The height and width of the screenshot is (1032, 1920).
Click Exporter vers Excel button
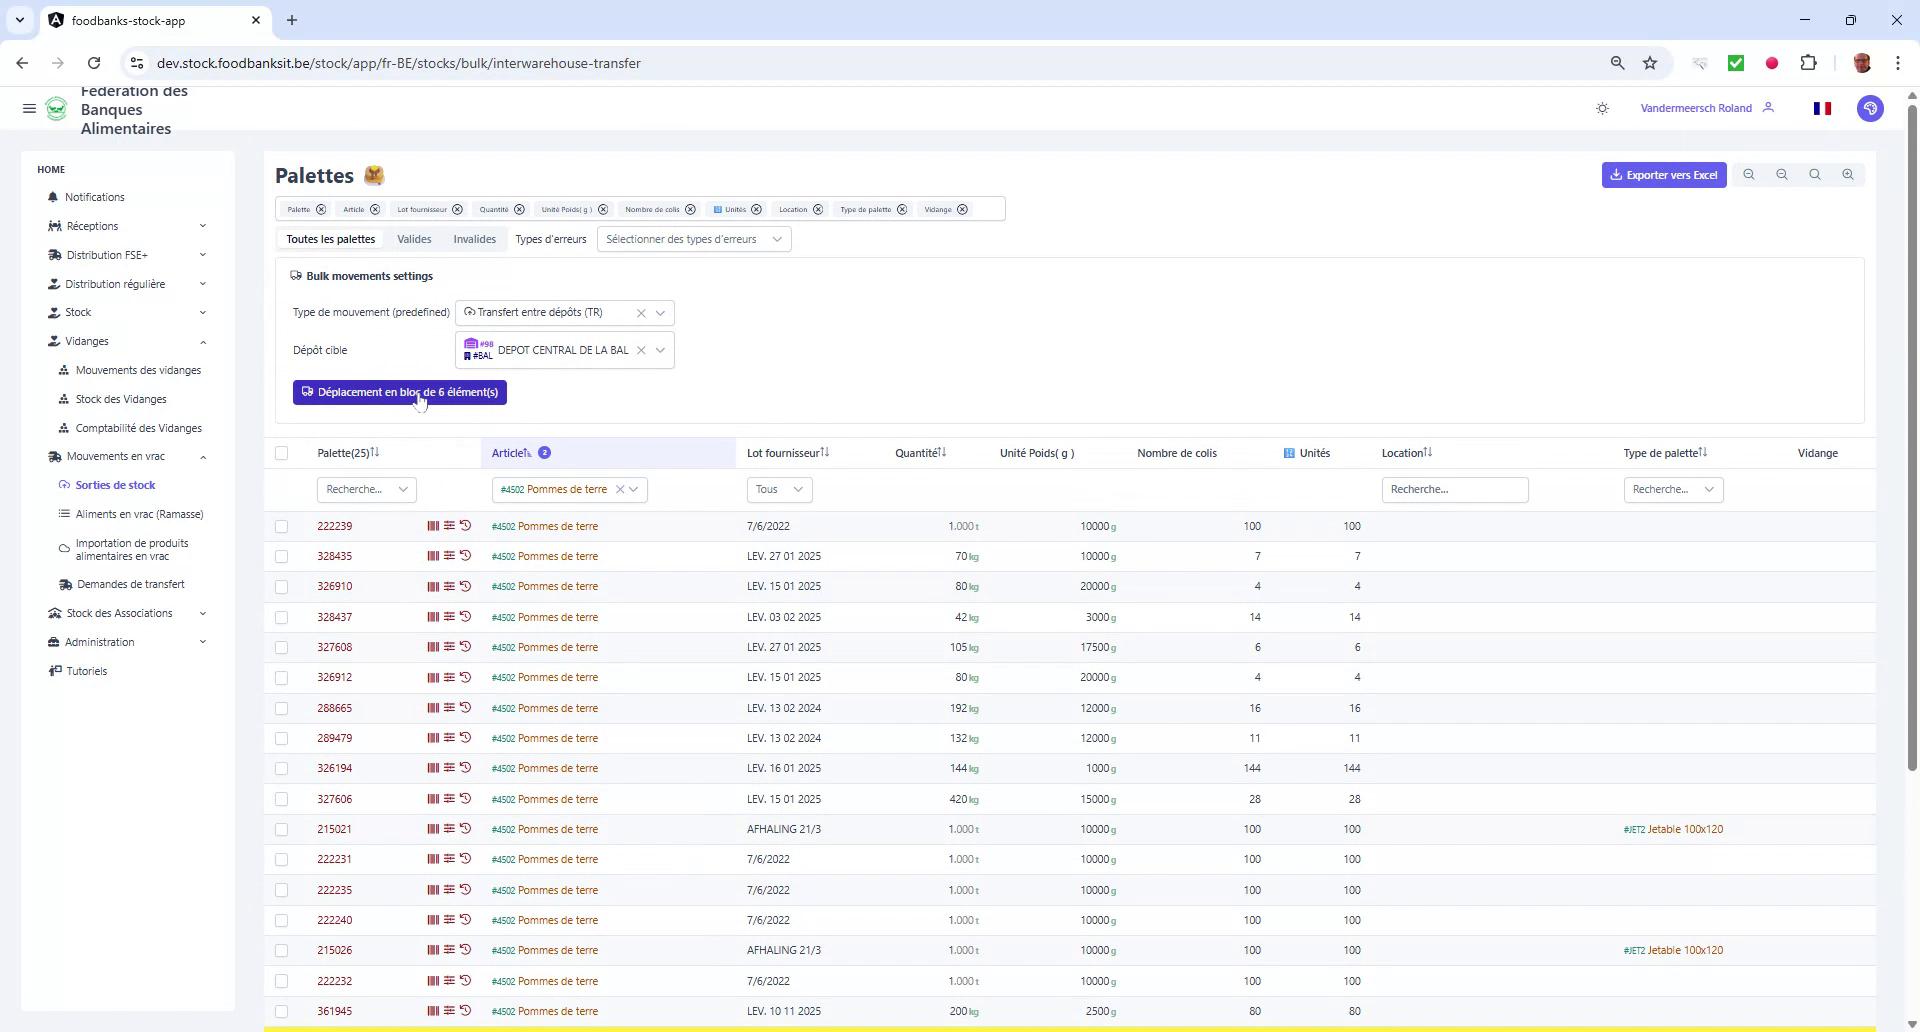(1662, 175)
